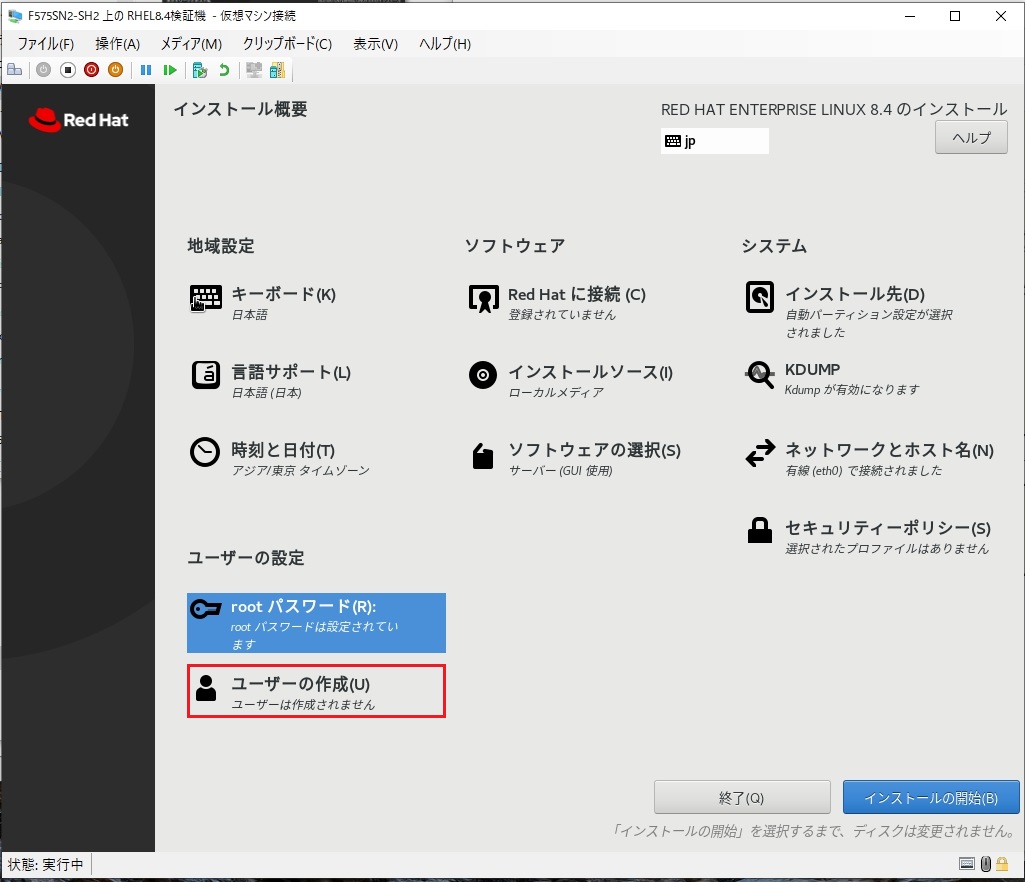The width and height of the screenshot is (1025, 882).
Task: Click the gold padlock in the status bar
Action: [1001, 864]
